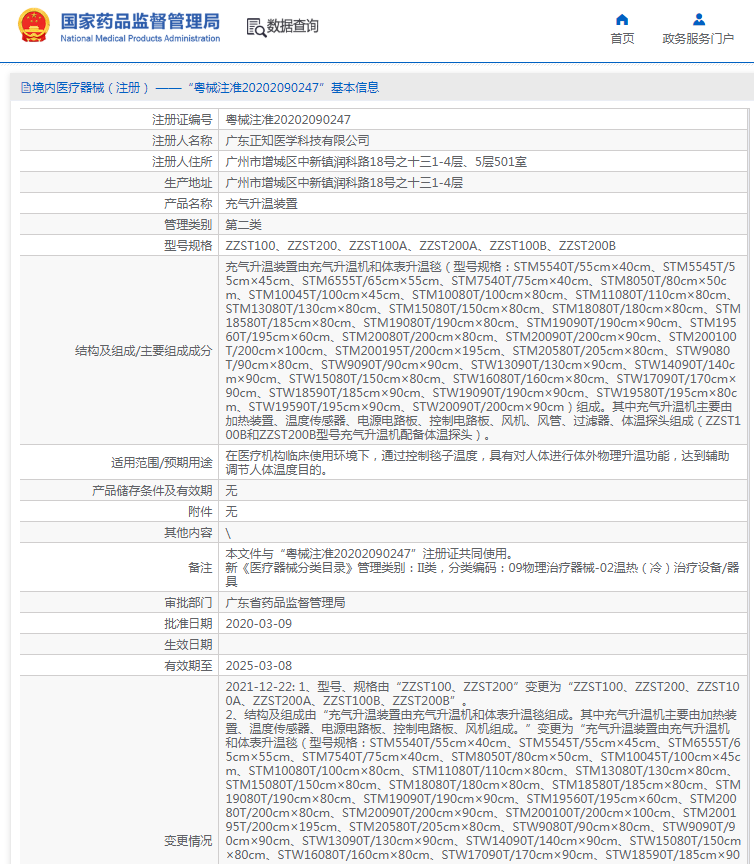Click the structure description paragraph text
754x864 pixels.
tap(483, 350)
